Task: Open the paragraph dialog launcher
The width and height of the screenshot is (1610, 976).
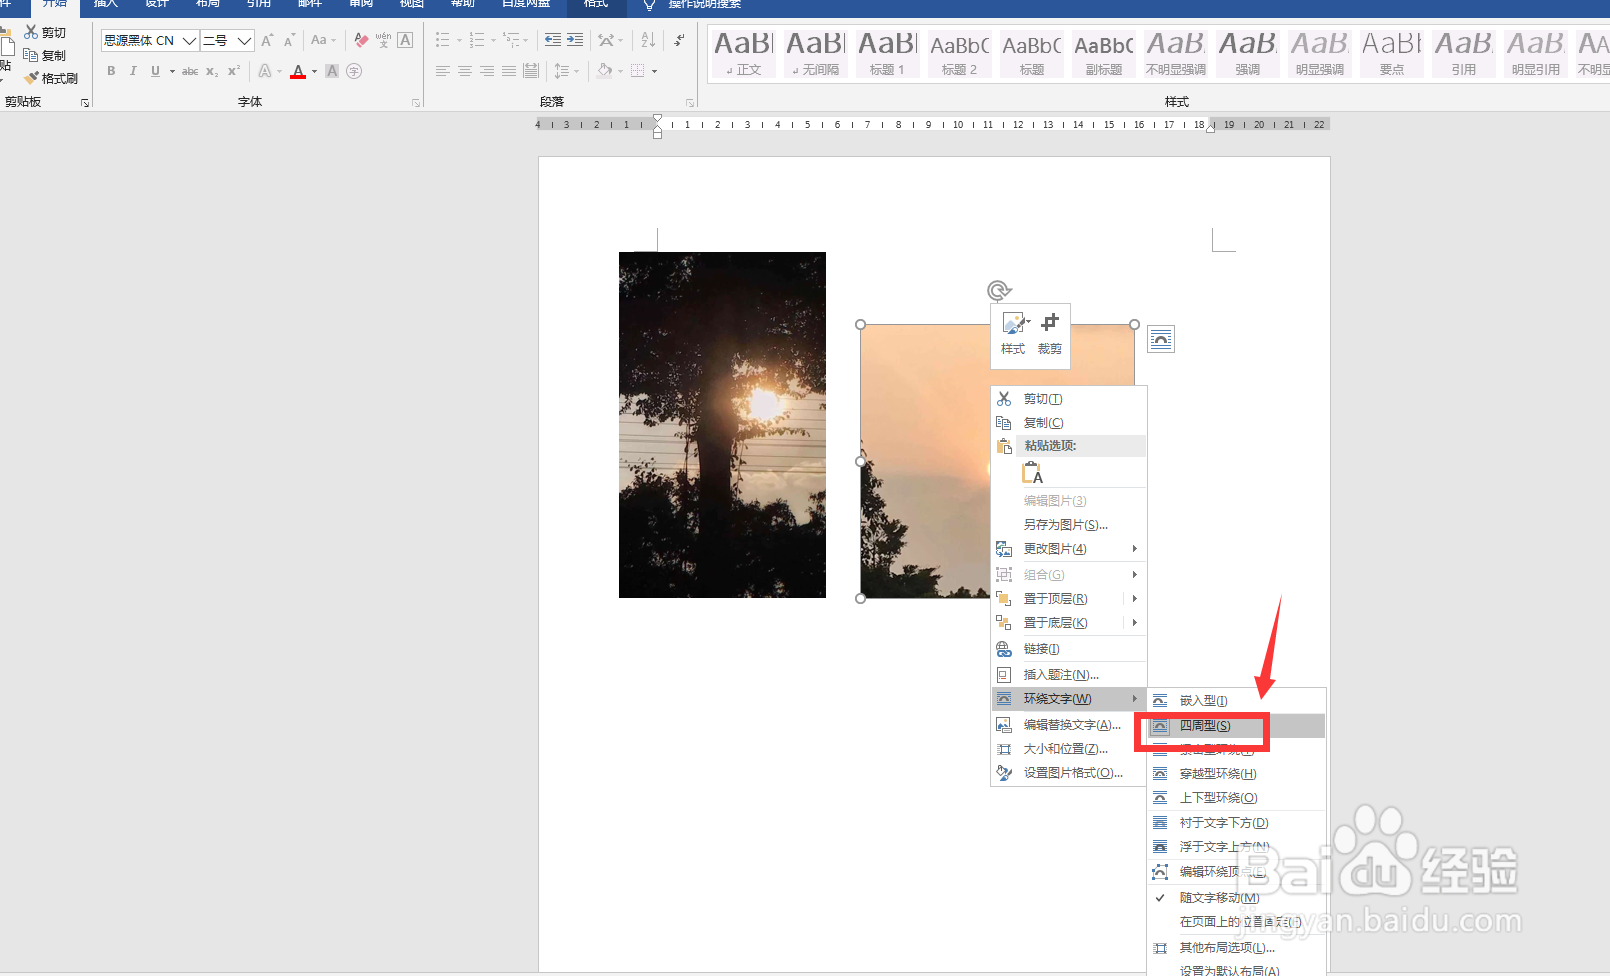Action: (690, 103)
